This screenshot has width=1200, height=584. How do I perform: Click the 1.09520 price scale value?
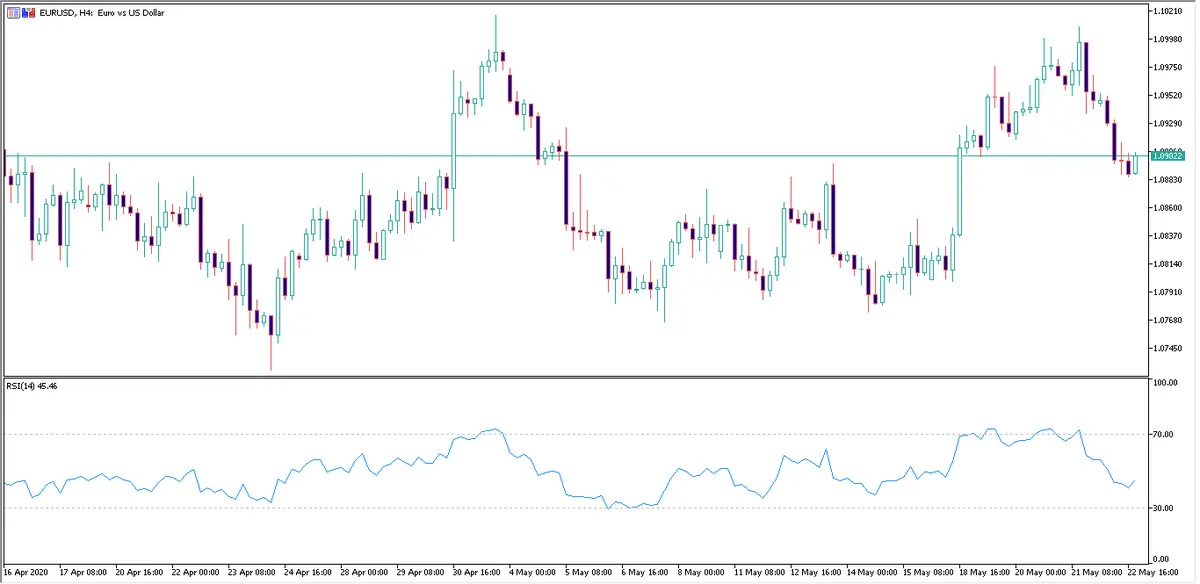1168,95
